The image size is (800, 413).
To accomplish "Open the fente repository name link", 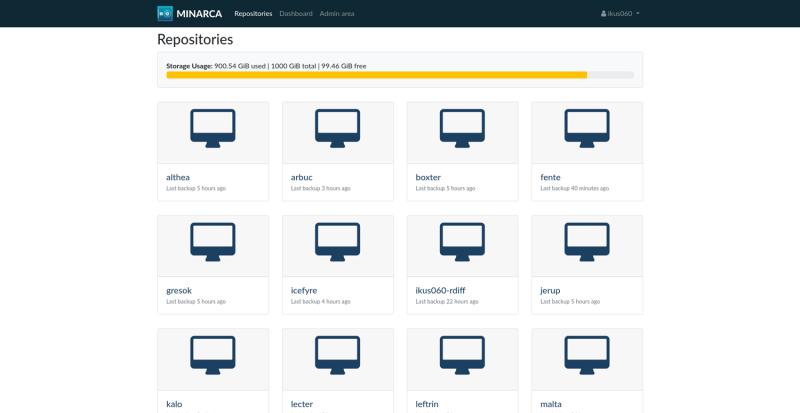I will coord(550,177).
